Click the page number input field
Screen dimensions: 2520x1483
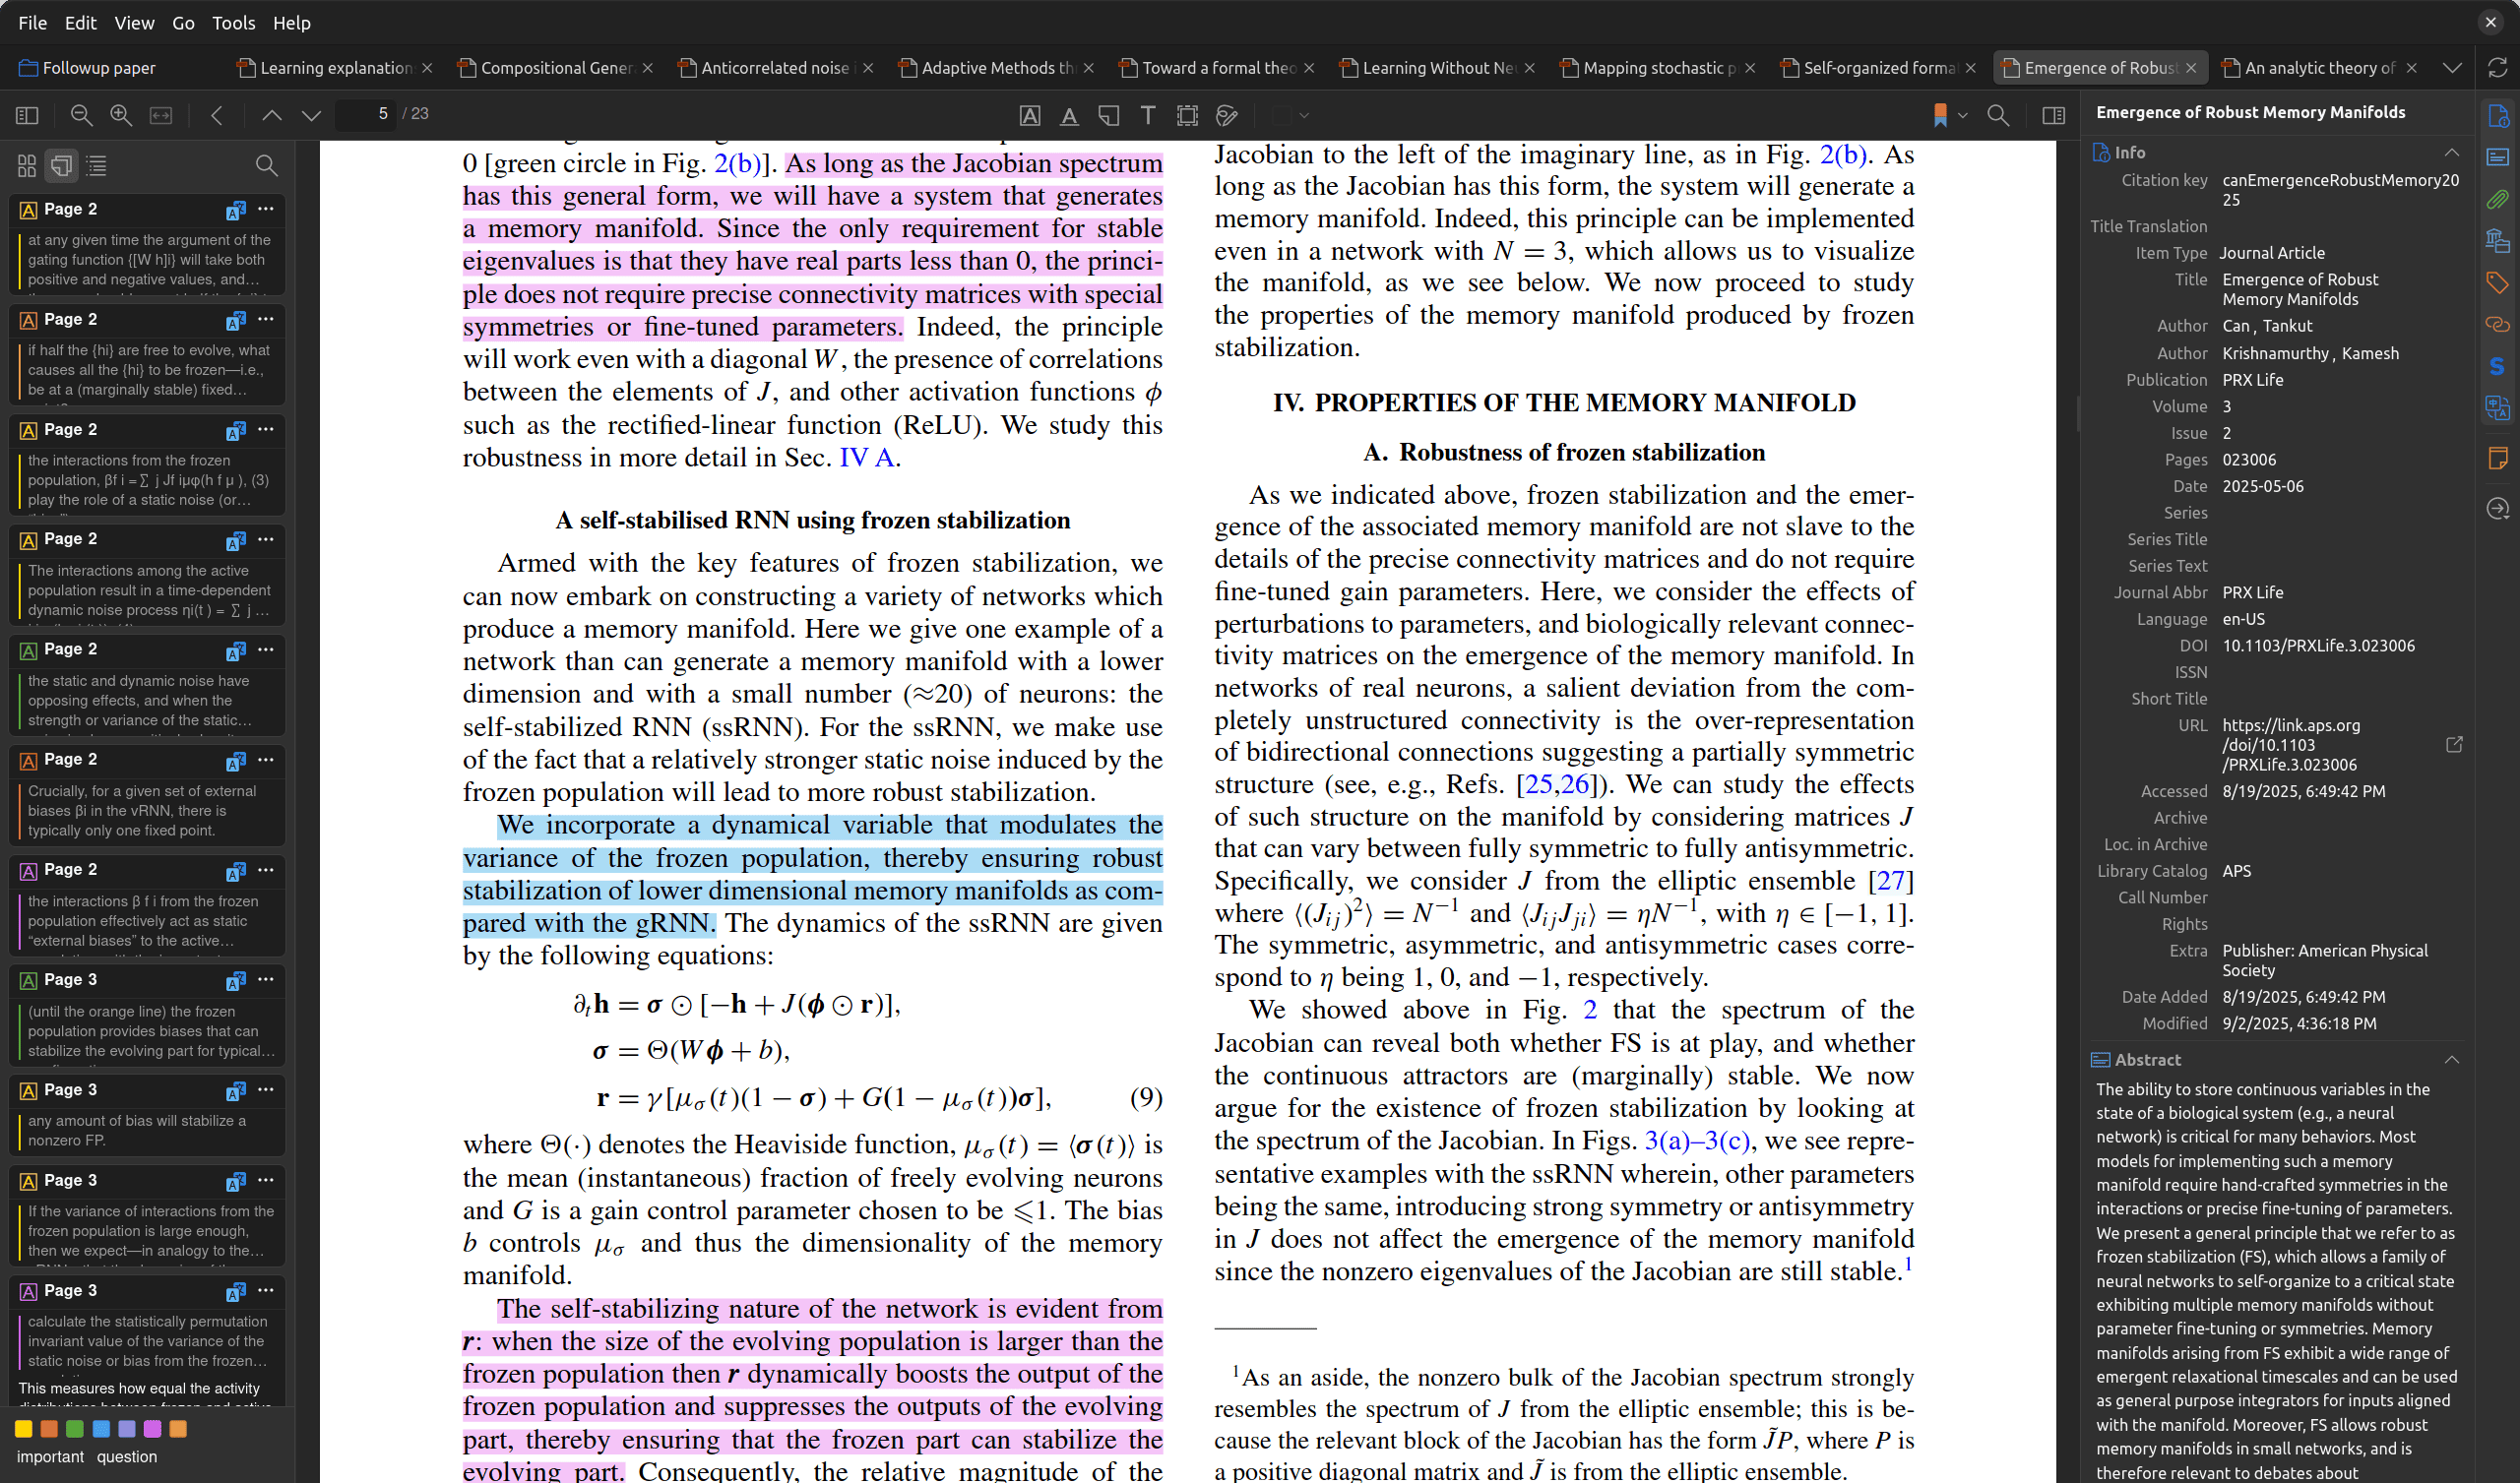coord(367,114)
